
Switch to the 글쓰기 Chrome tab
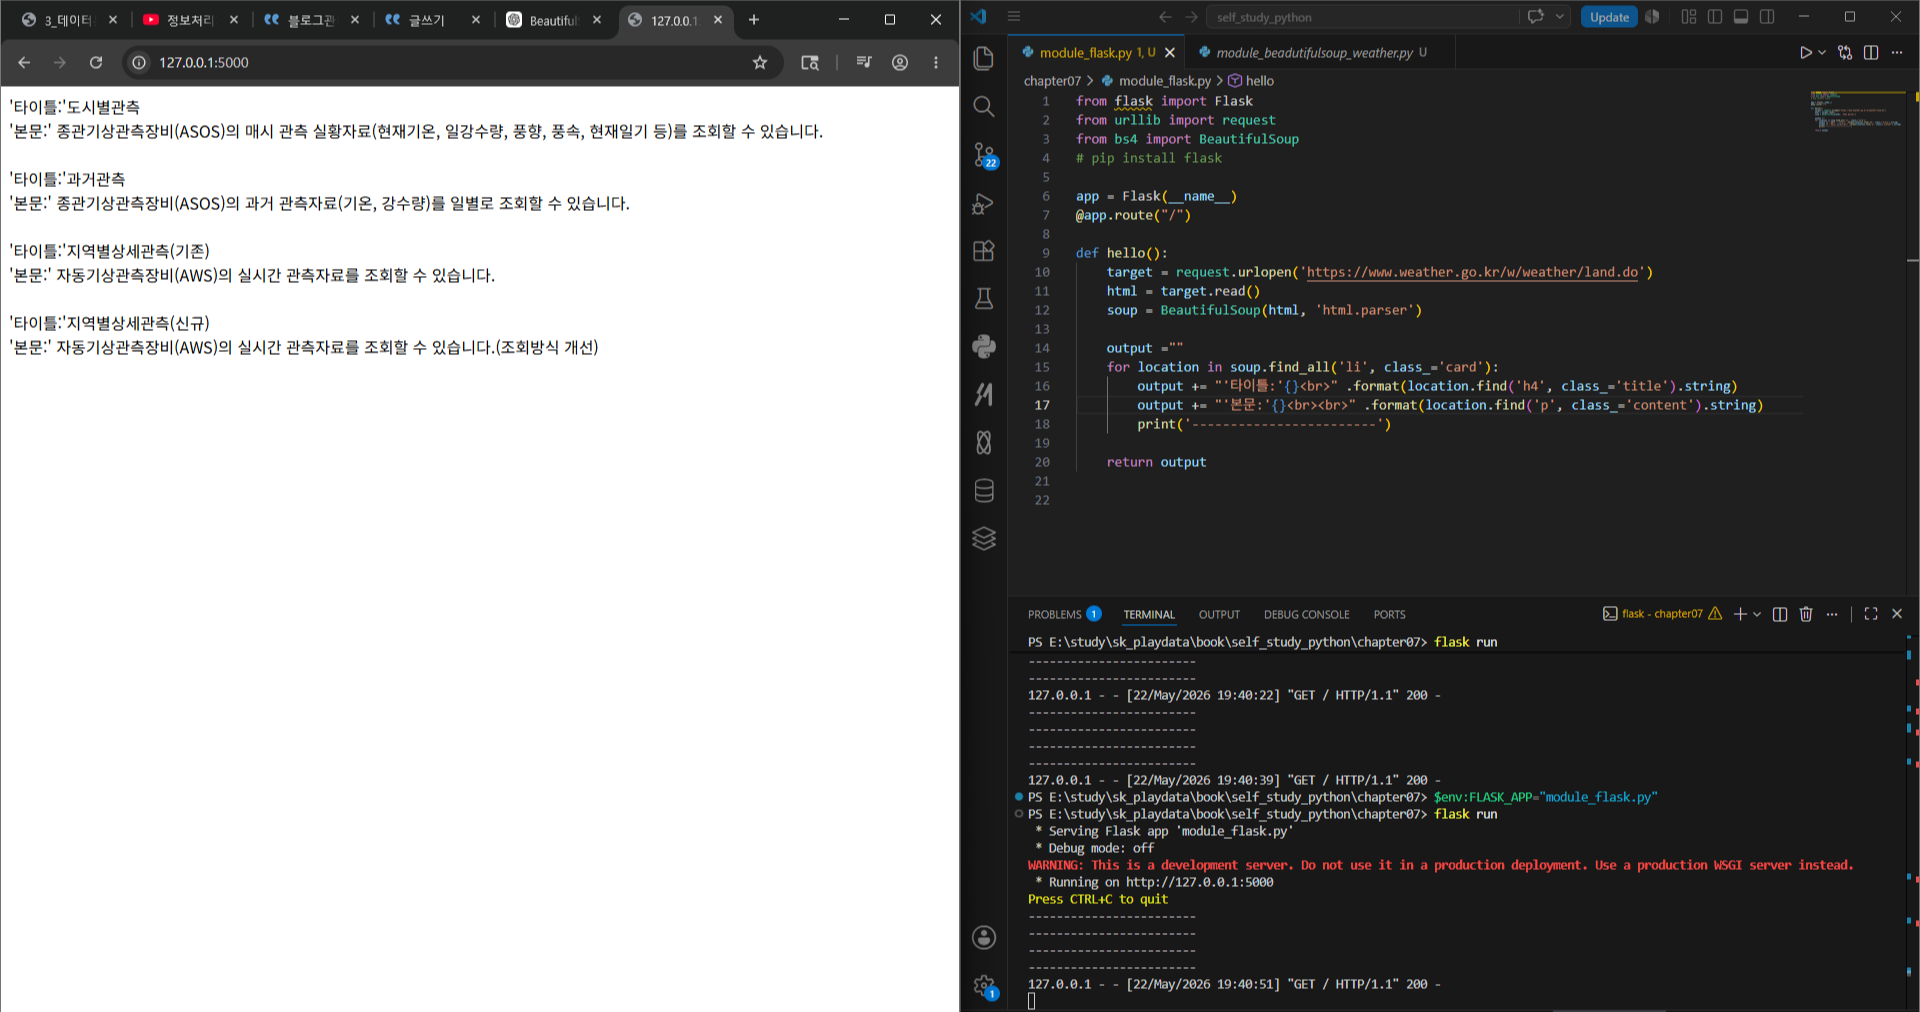point(432,20)
